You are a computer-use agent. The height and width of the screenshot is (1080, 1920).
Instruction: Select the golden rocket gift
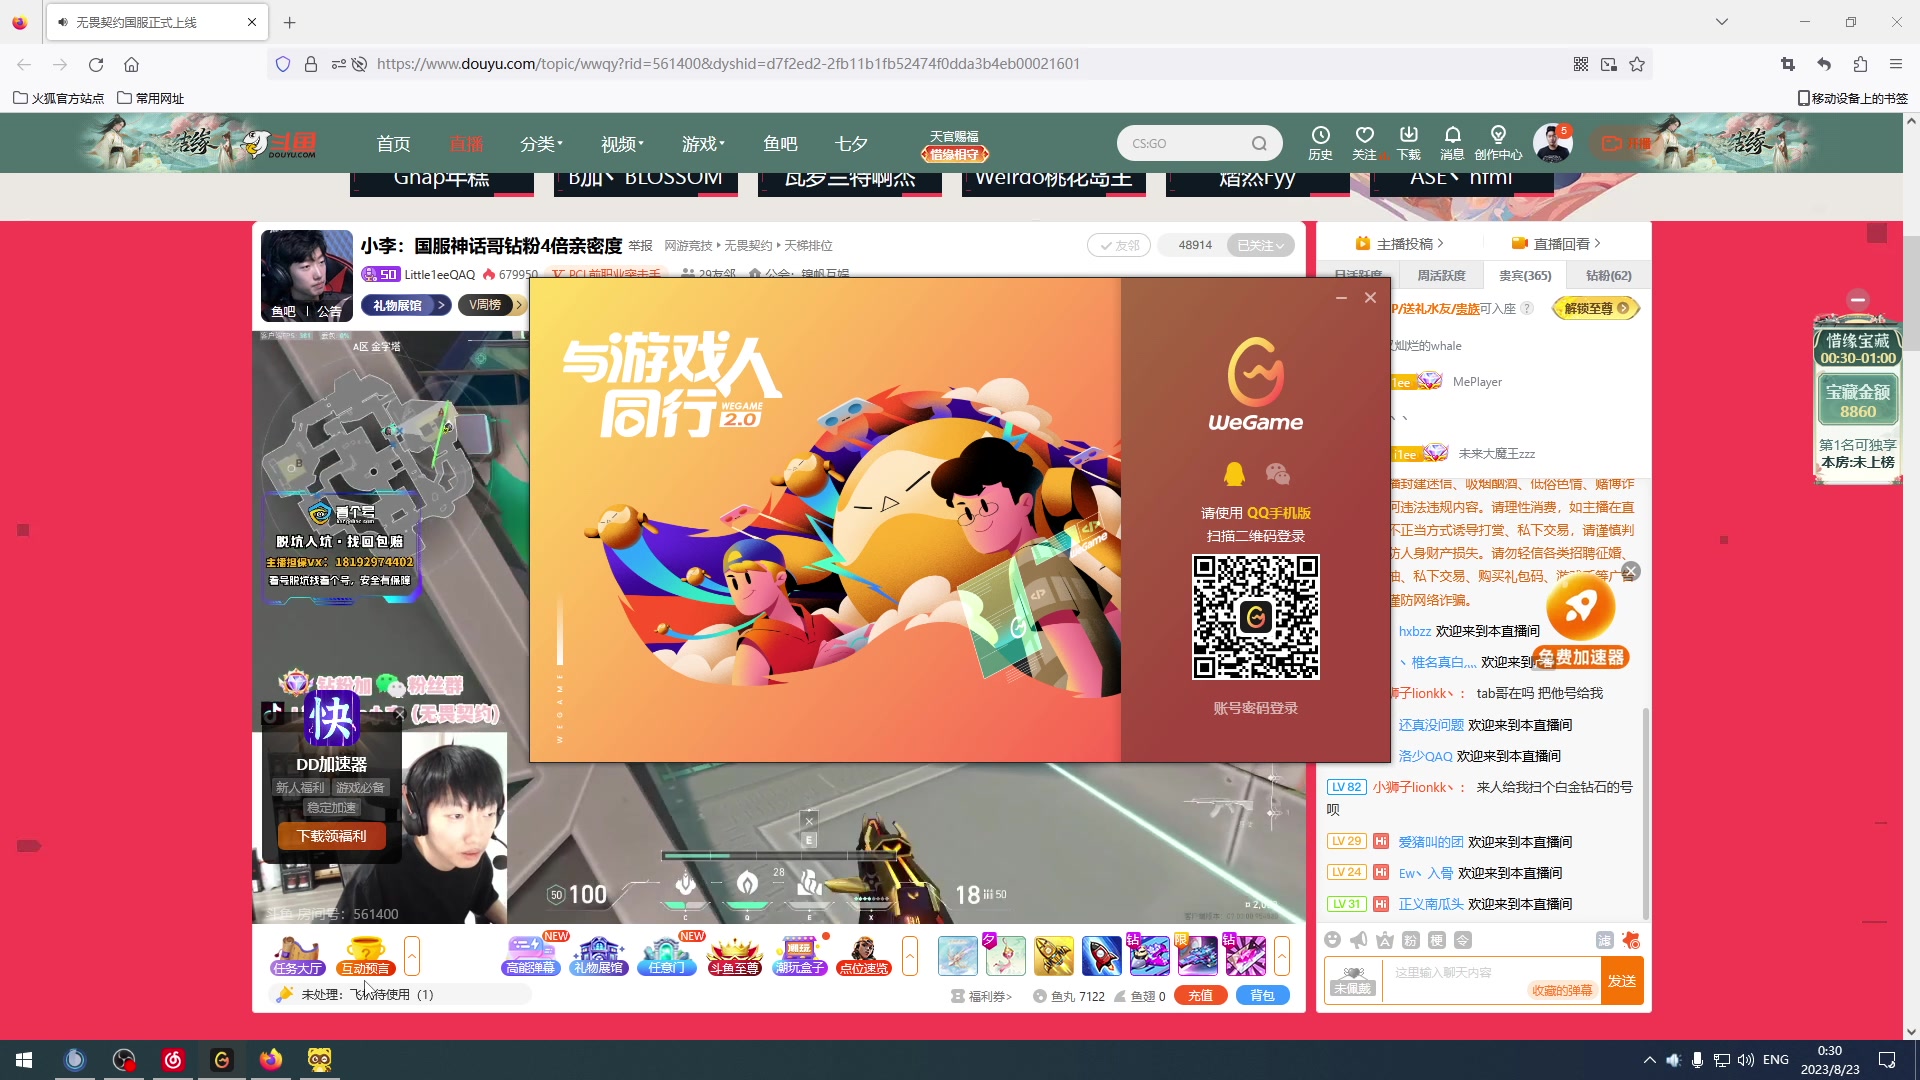click(x=1054, y=956)
